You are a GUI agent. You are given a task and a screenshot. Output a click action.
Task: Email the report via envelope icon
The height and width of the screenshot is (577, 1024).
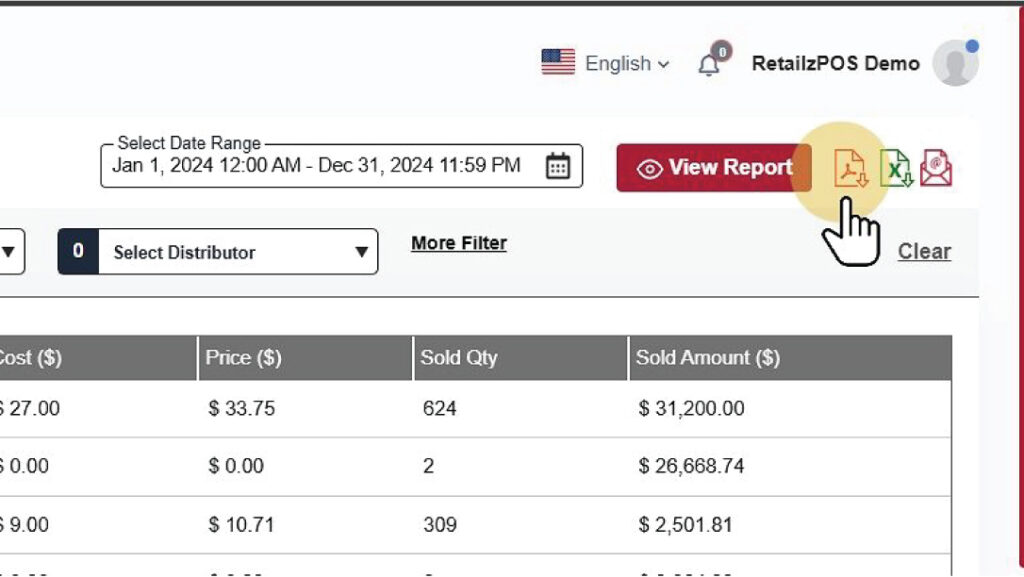[936, 168]
